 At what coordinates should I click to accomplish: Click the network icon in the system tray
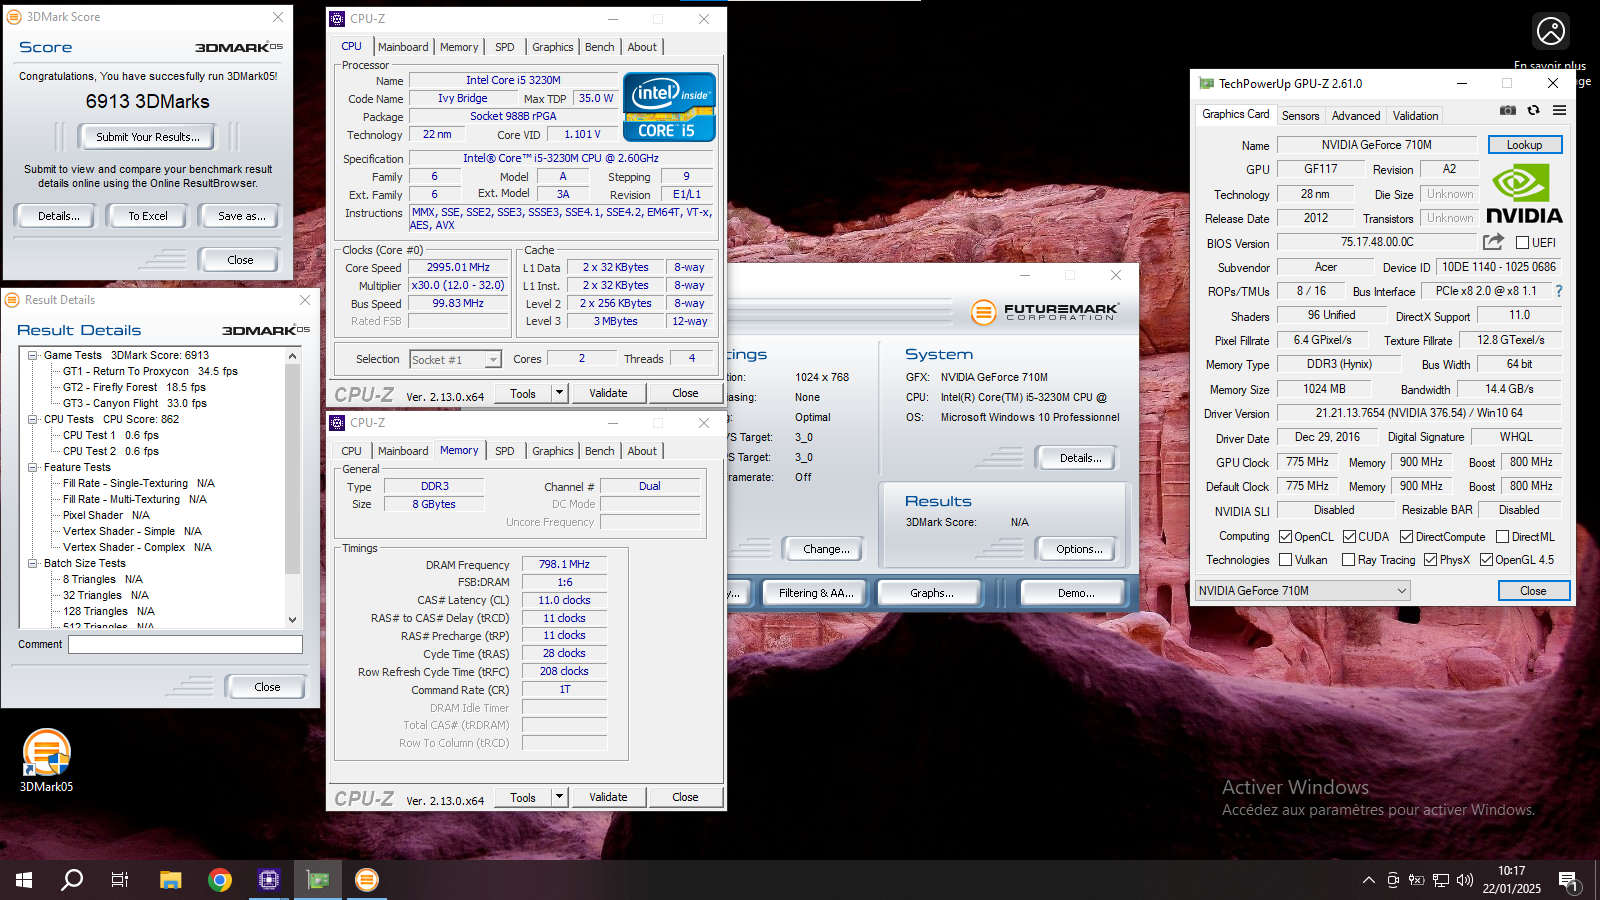coord(1441,880)
